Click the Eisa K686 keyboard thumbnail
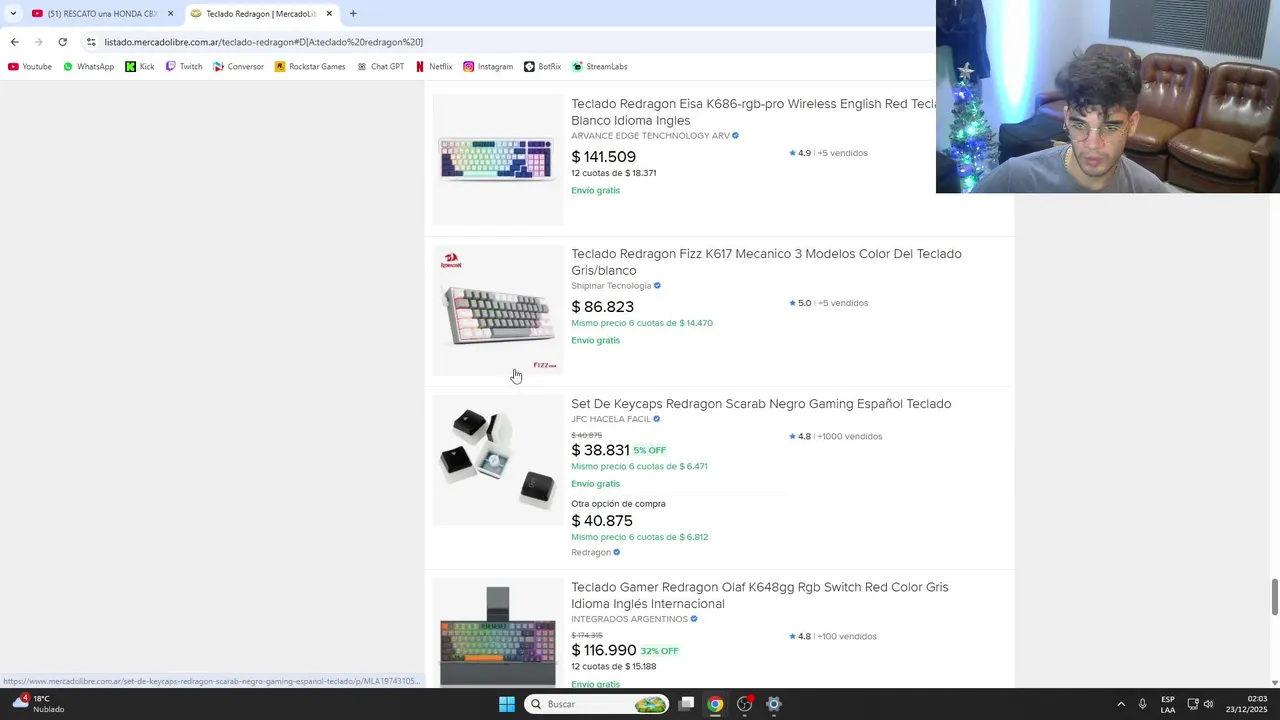Image resolution: width=1280 pixels, height=720 pixels. [497, 160]
